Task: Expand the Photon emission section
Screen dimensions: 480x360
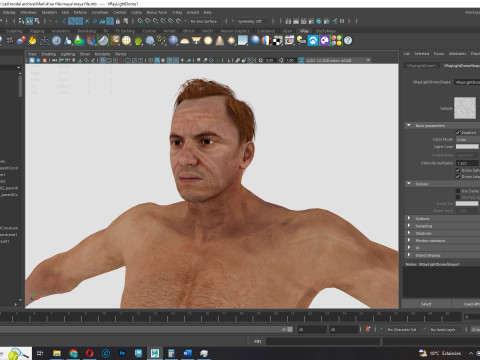Action: [409, 240]
